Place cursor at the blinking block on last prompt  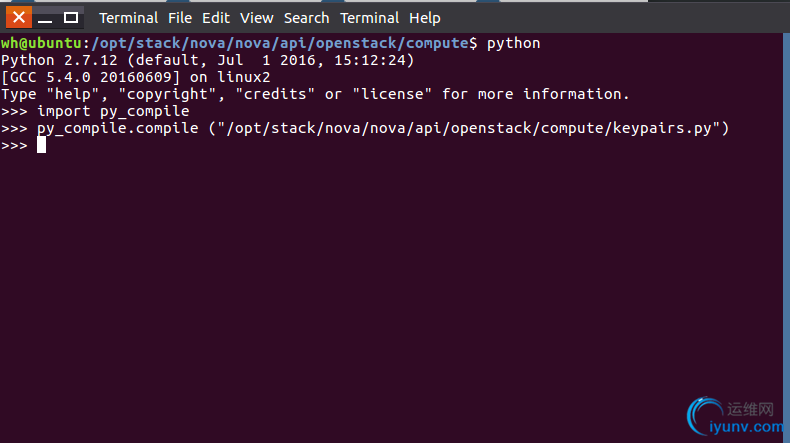click(x=41, y=145)
